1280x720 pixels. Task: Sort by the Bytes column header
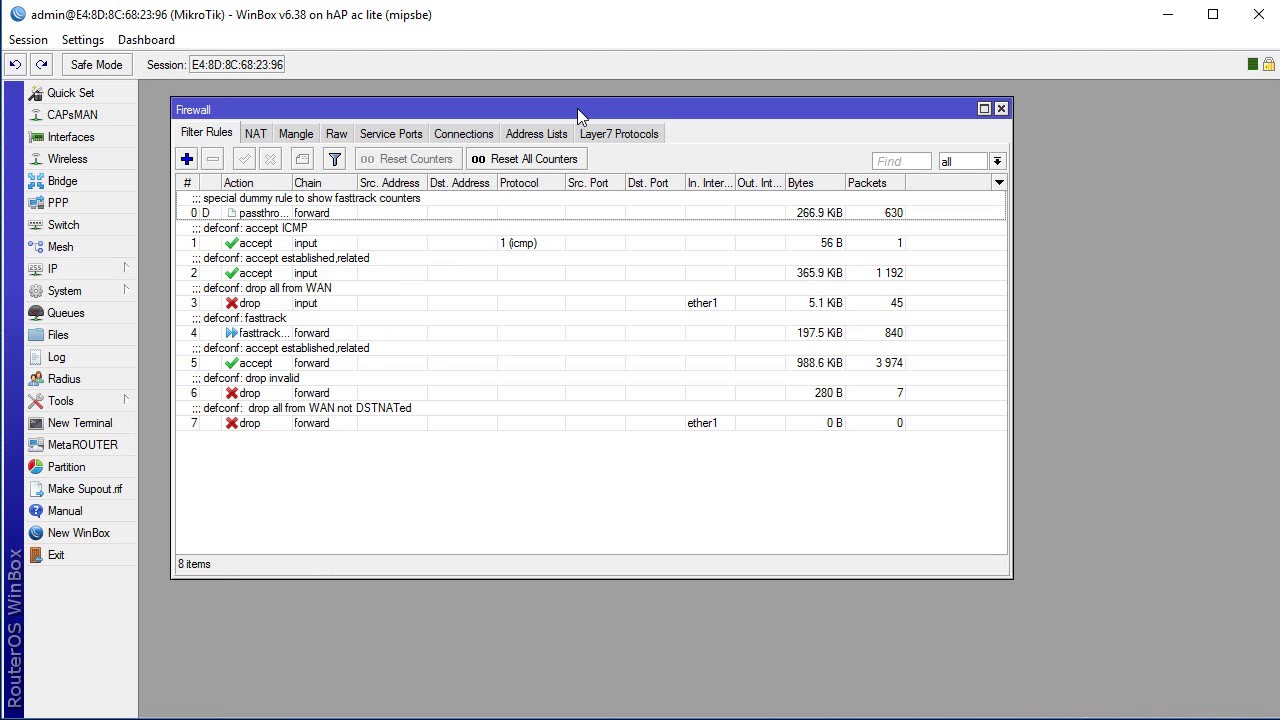(815, 183)
